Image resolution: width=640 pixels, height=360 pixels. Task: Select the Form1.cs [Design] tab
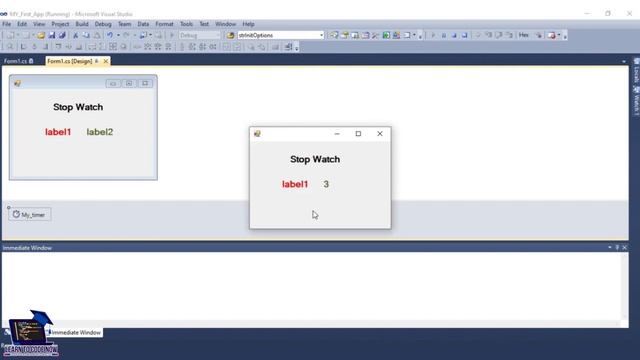click(x=70, y=61)
